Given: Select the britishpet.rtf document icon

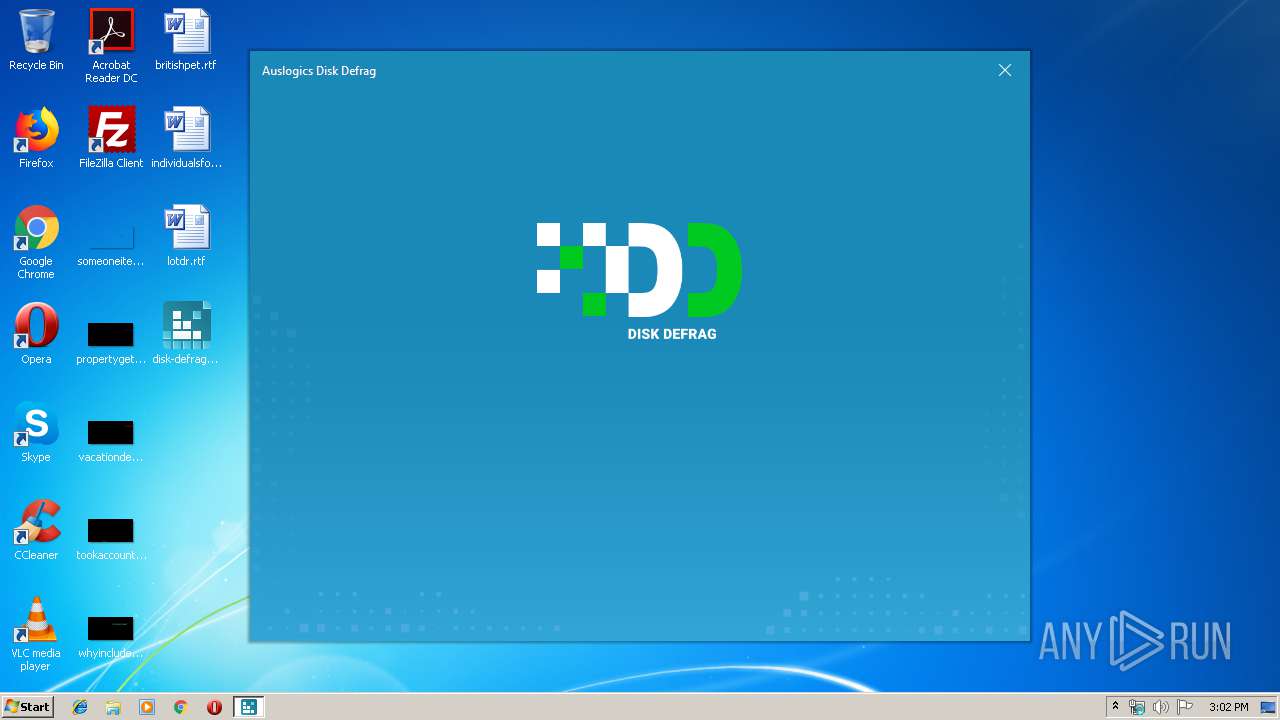Looking at the screenshot, I should pos(186,41).
